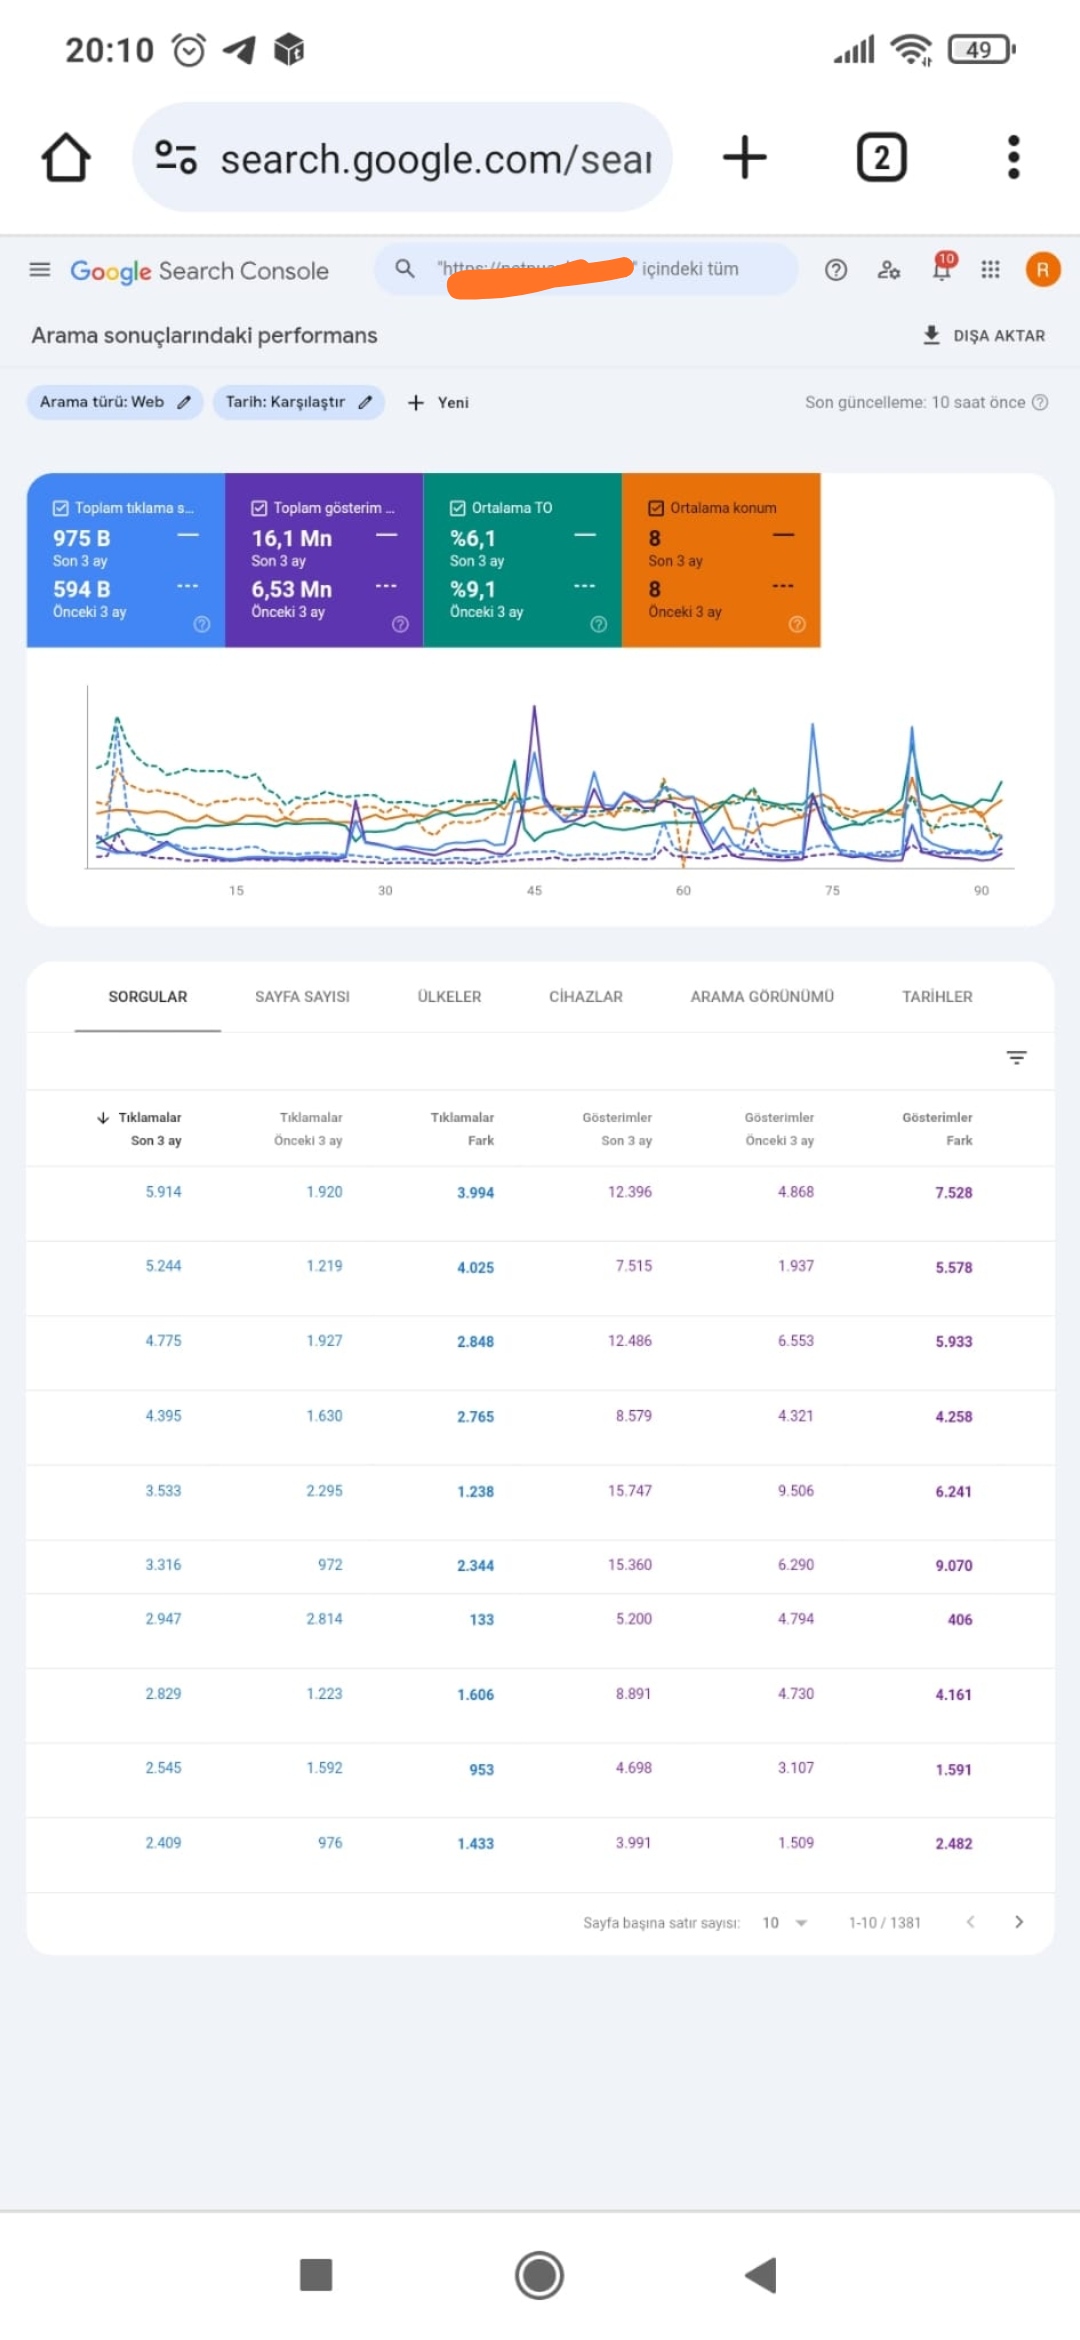Add a new filter with Yeni button
Viewport: 1080px width, 2340px height.
point(438,402)
